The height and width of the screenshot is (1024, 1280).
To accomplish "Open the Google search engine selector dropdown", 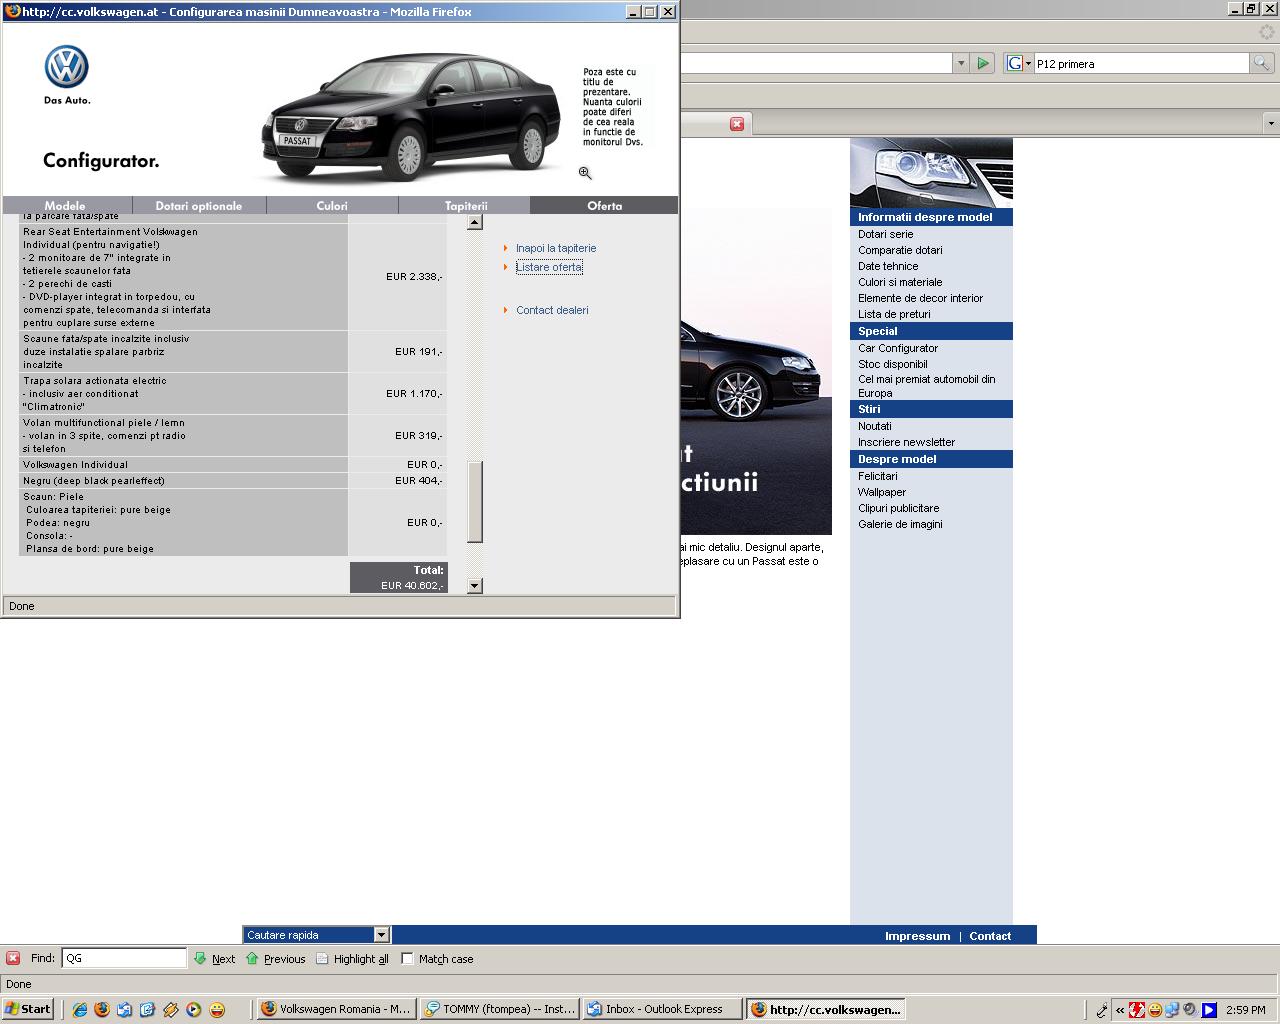I will pos(1018,63).
